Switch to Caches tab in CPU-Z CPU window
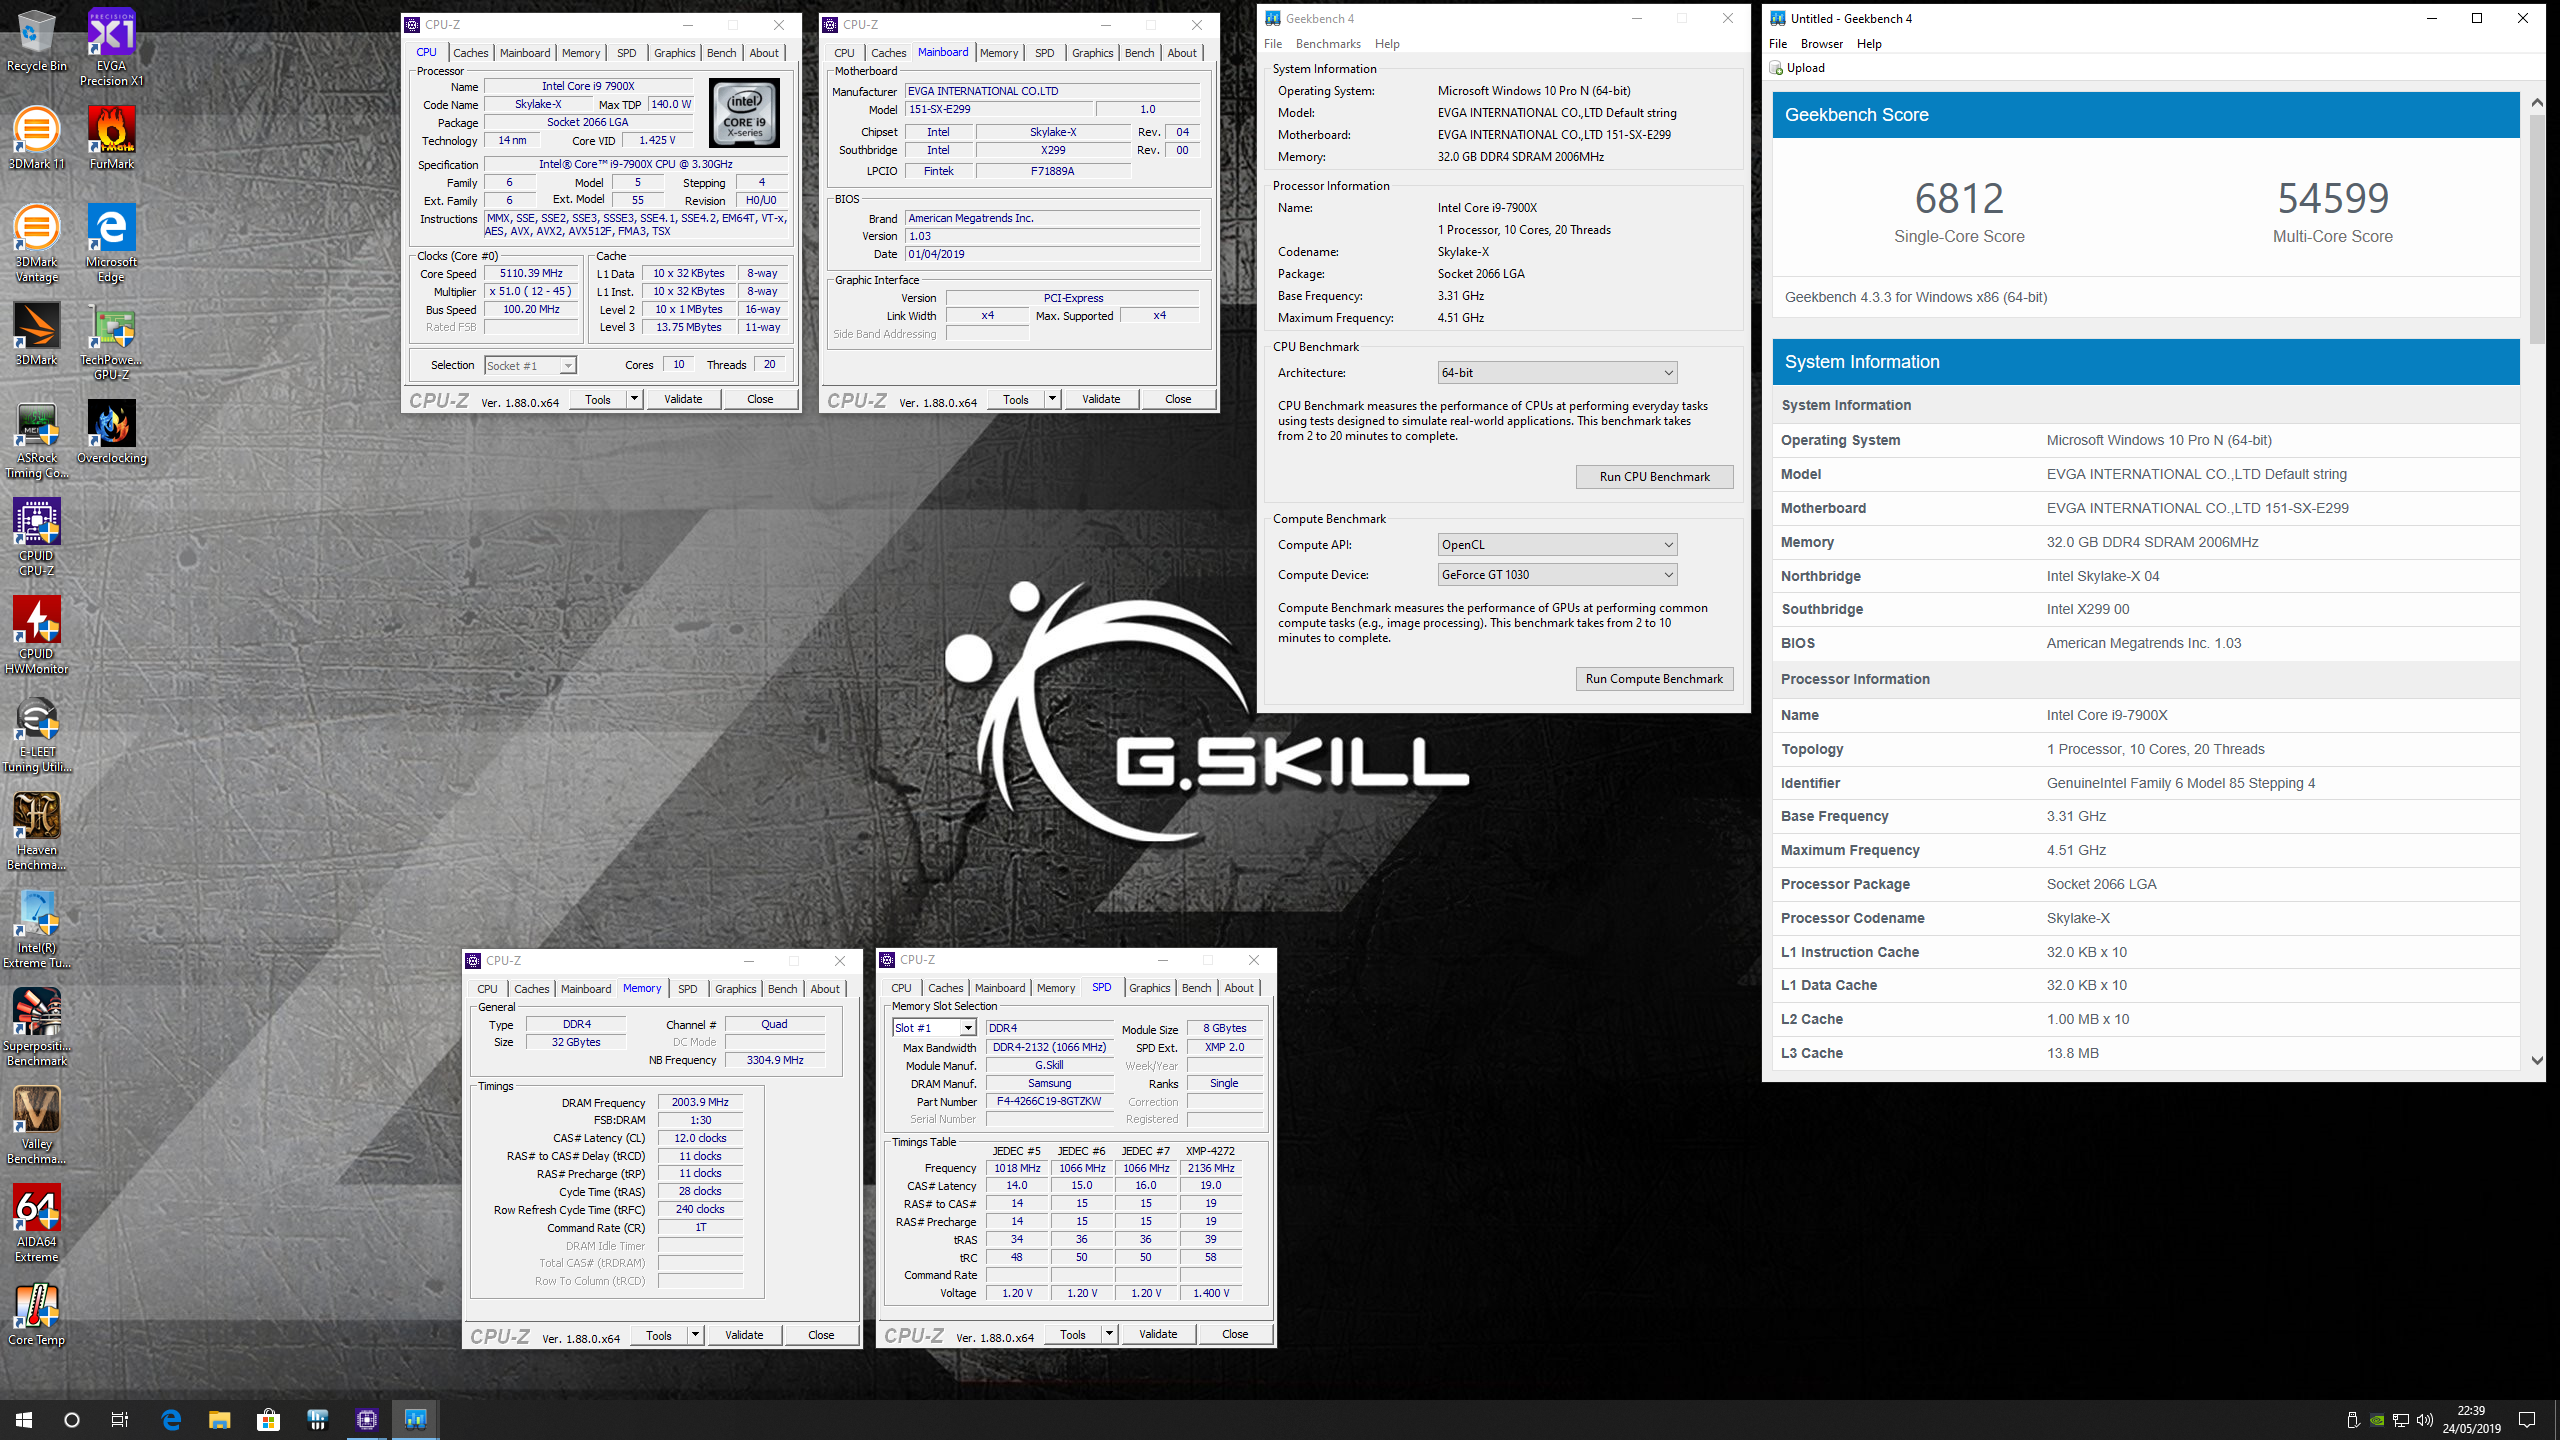The width and height of the screenshot is (2560, 1440). click(x=470, y=53)
